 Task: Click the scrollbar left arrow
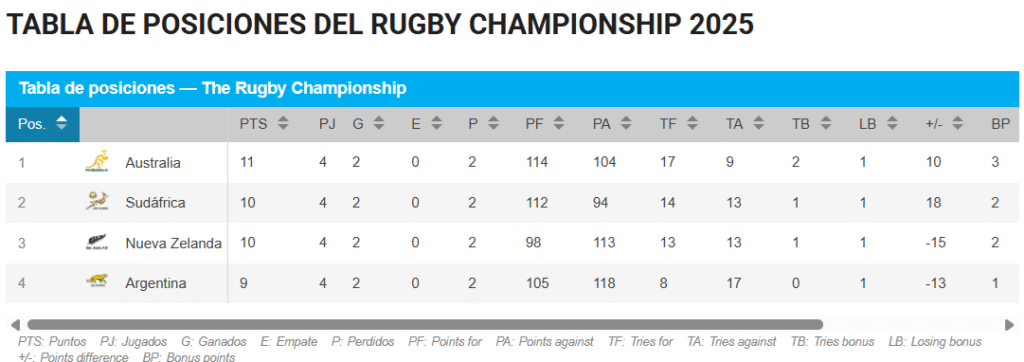point(16,325)
